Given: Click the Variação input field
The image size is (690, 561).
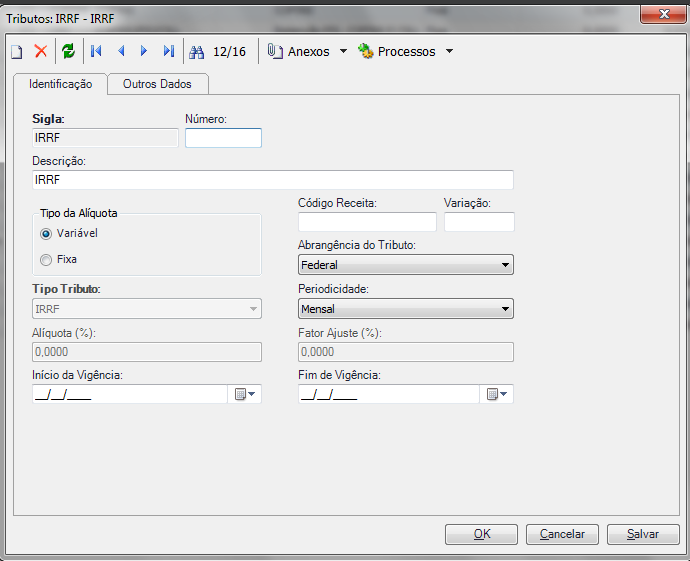Looking at the screenshot, I should tap(479, 222).
